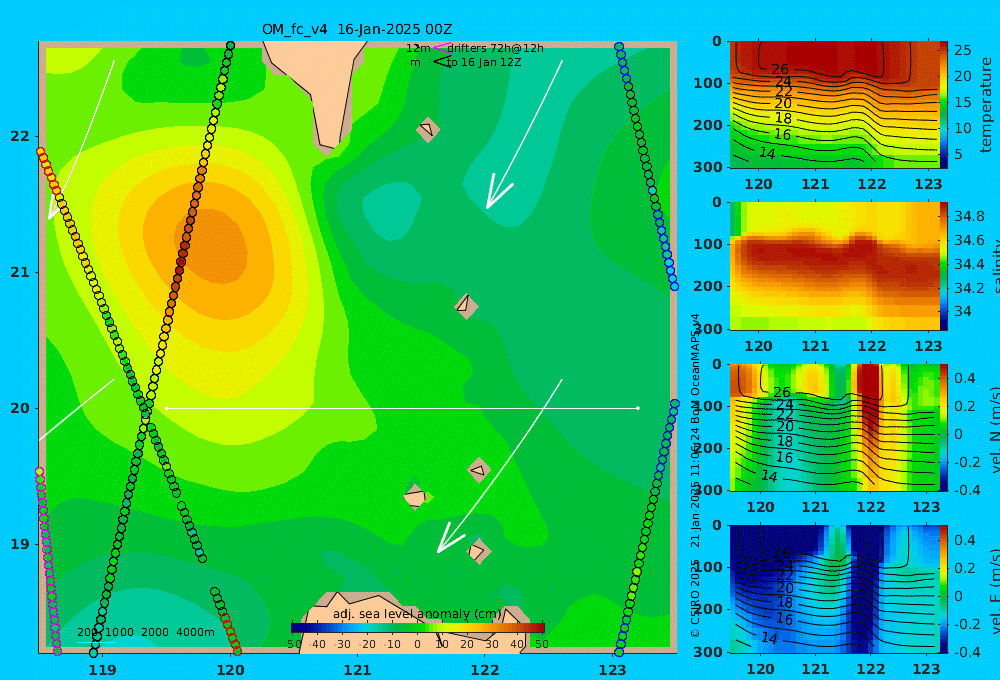Click the orange sea level high center
Viewport: 1000px width, 680px height.
coord(214,246)
